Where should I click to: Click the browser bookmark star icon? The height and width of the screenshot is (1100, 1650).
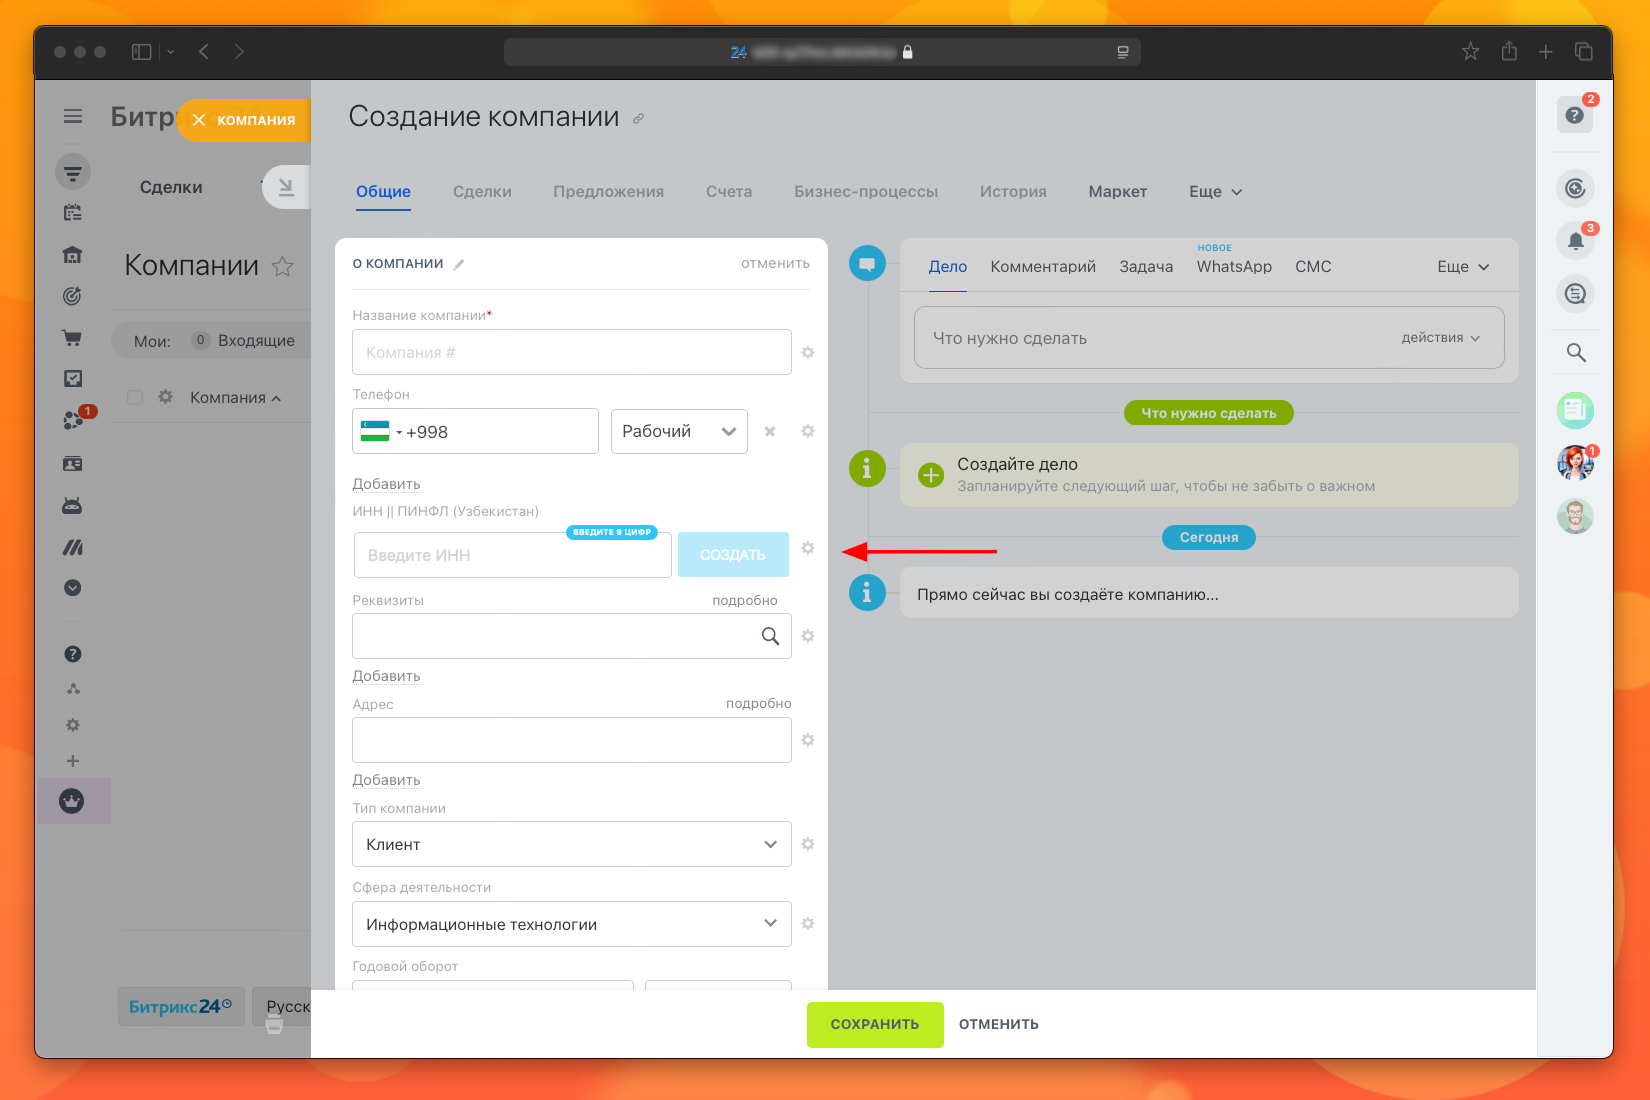(1470, 51)
